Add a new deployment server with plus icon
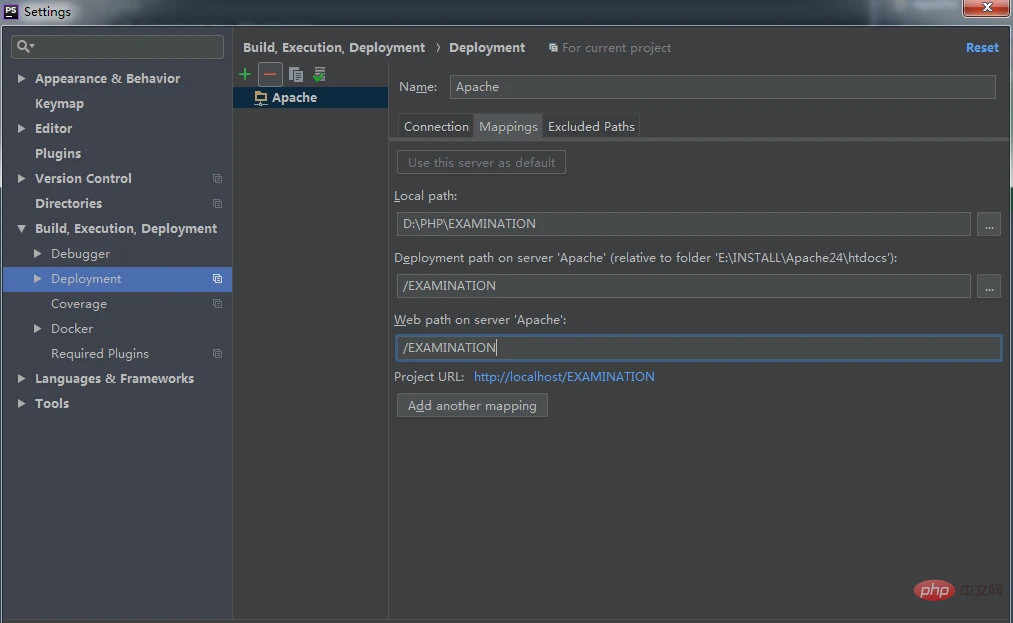 pyautogui.click(x=245, y=74)
